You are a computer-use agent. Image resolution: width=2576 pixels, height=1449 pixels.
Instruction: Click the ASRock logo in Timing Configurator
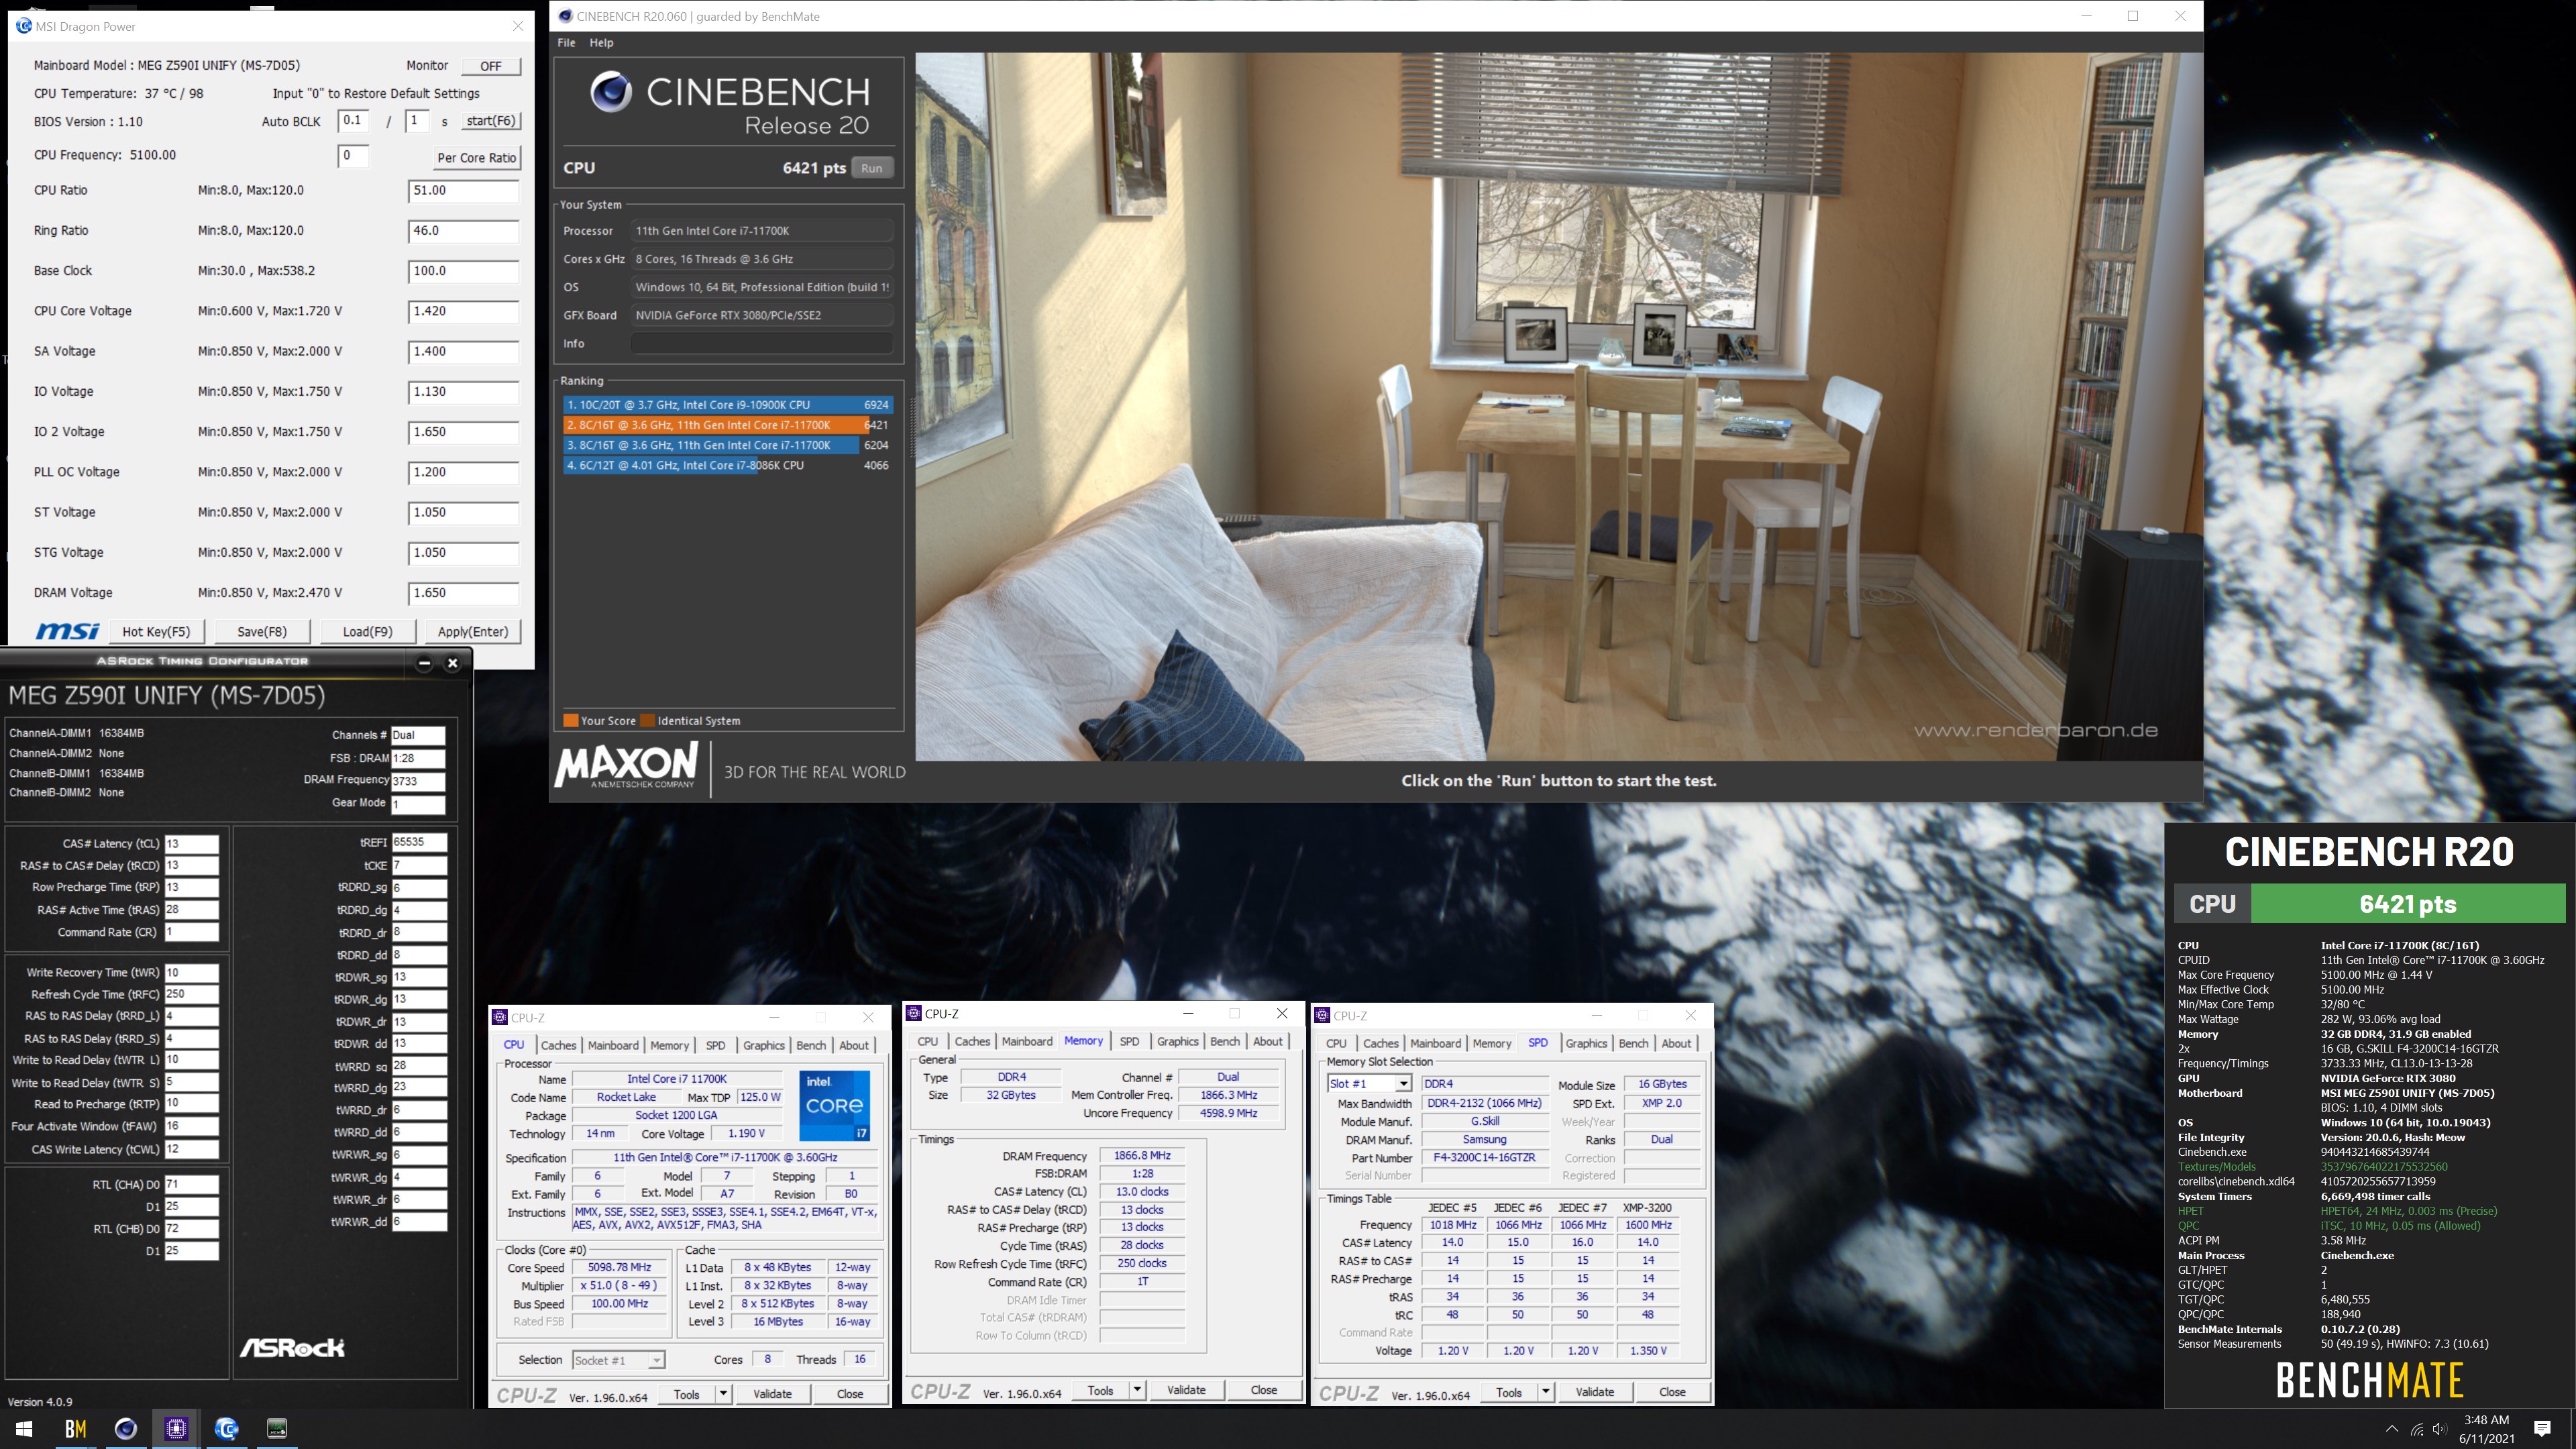pyautogui.click(x=292, y=1347)
